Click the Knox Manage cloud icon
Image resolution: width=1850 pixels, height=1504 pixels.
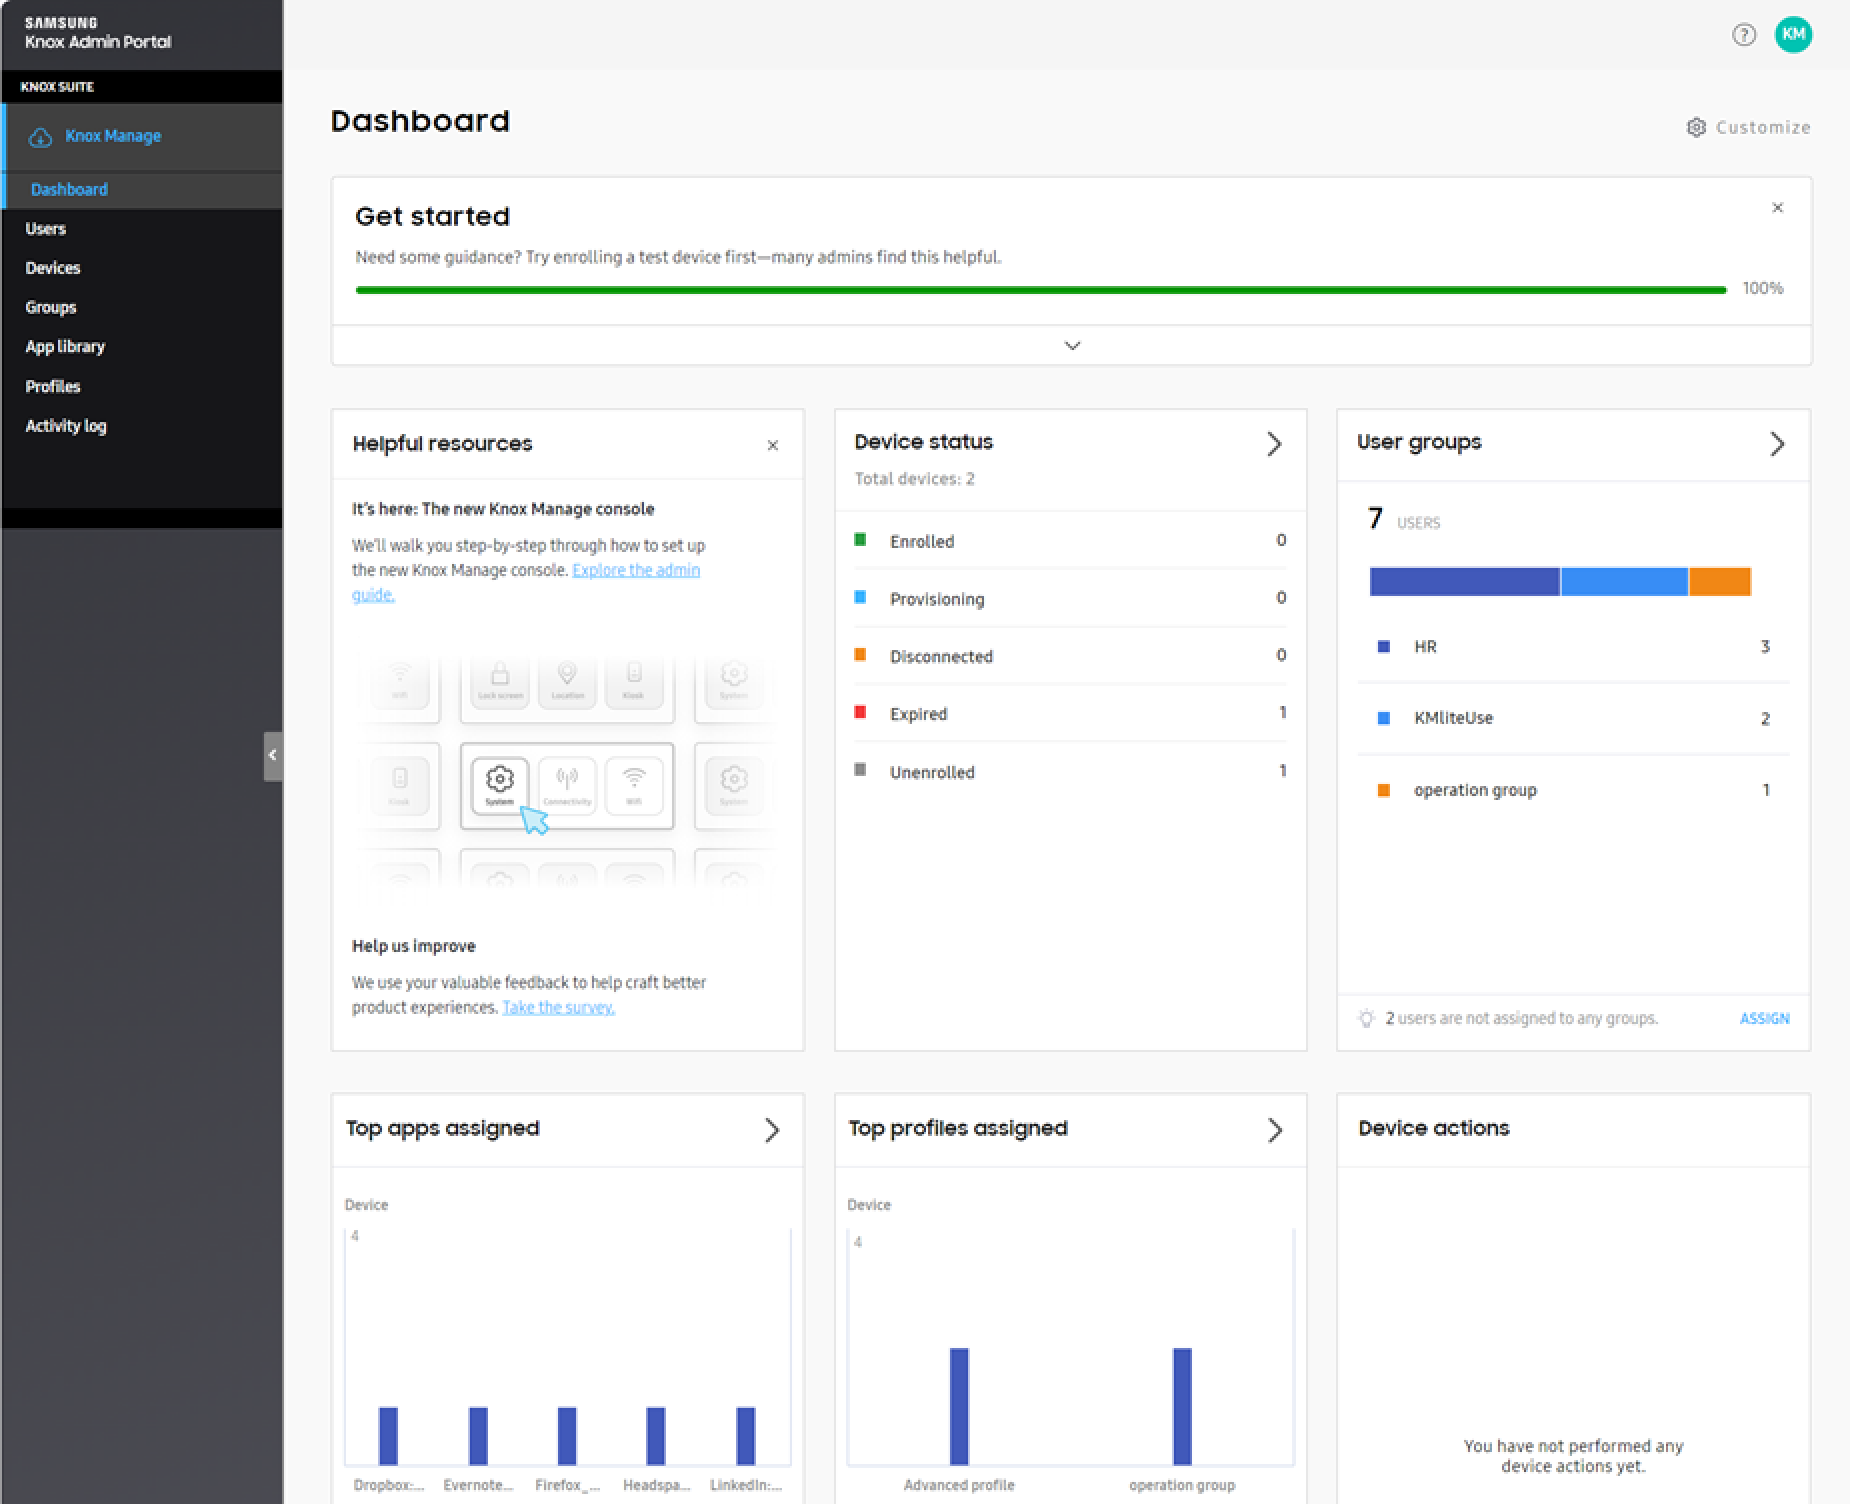(40, 137)
